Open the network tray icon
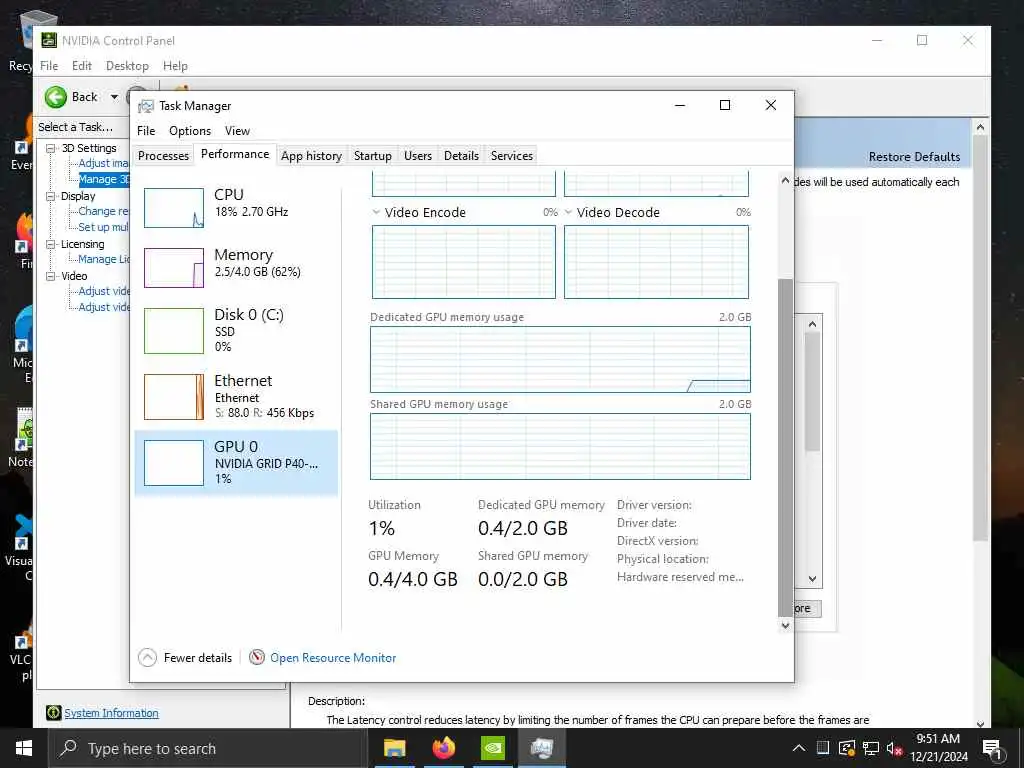 871,748
